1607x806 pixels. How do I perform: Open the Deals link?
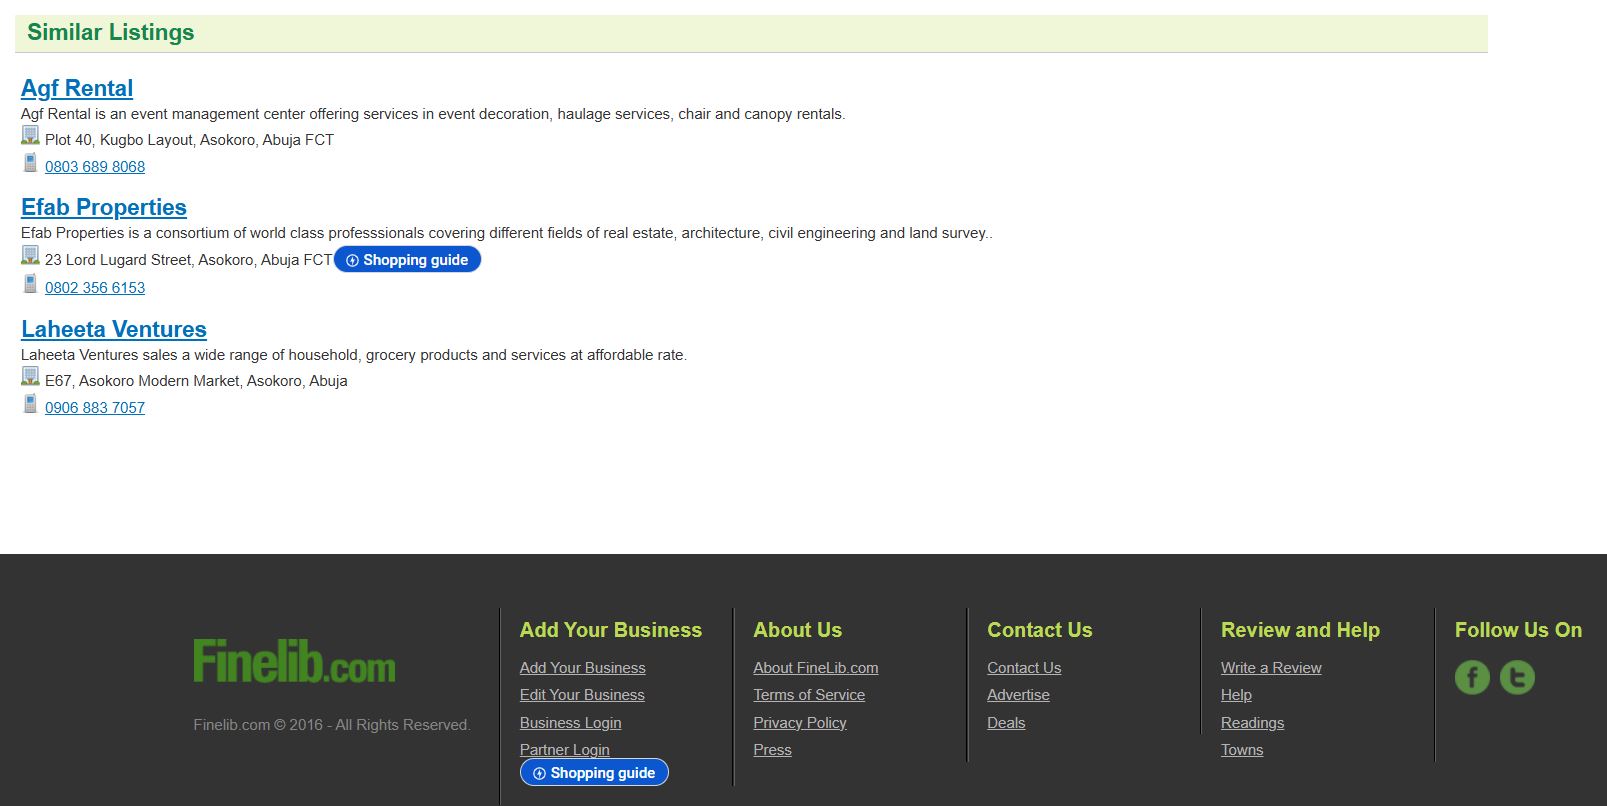1006,723
